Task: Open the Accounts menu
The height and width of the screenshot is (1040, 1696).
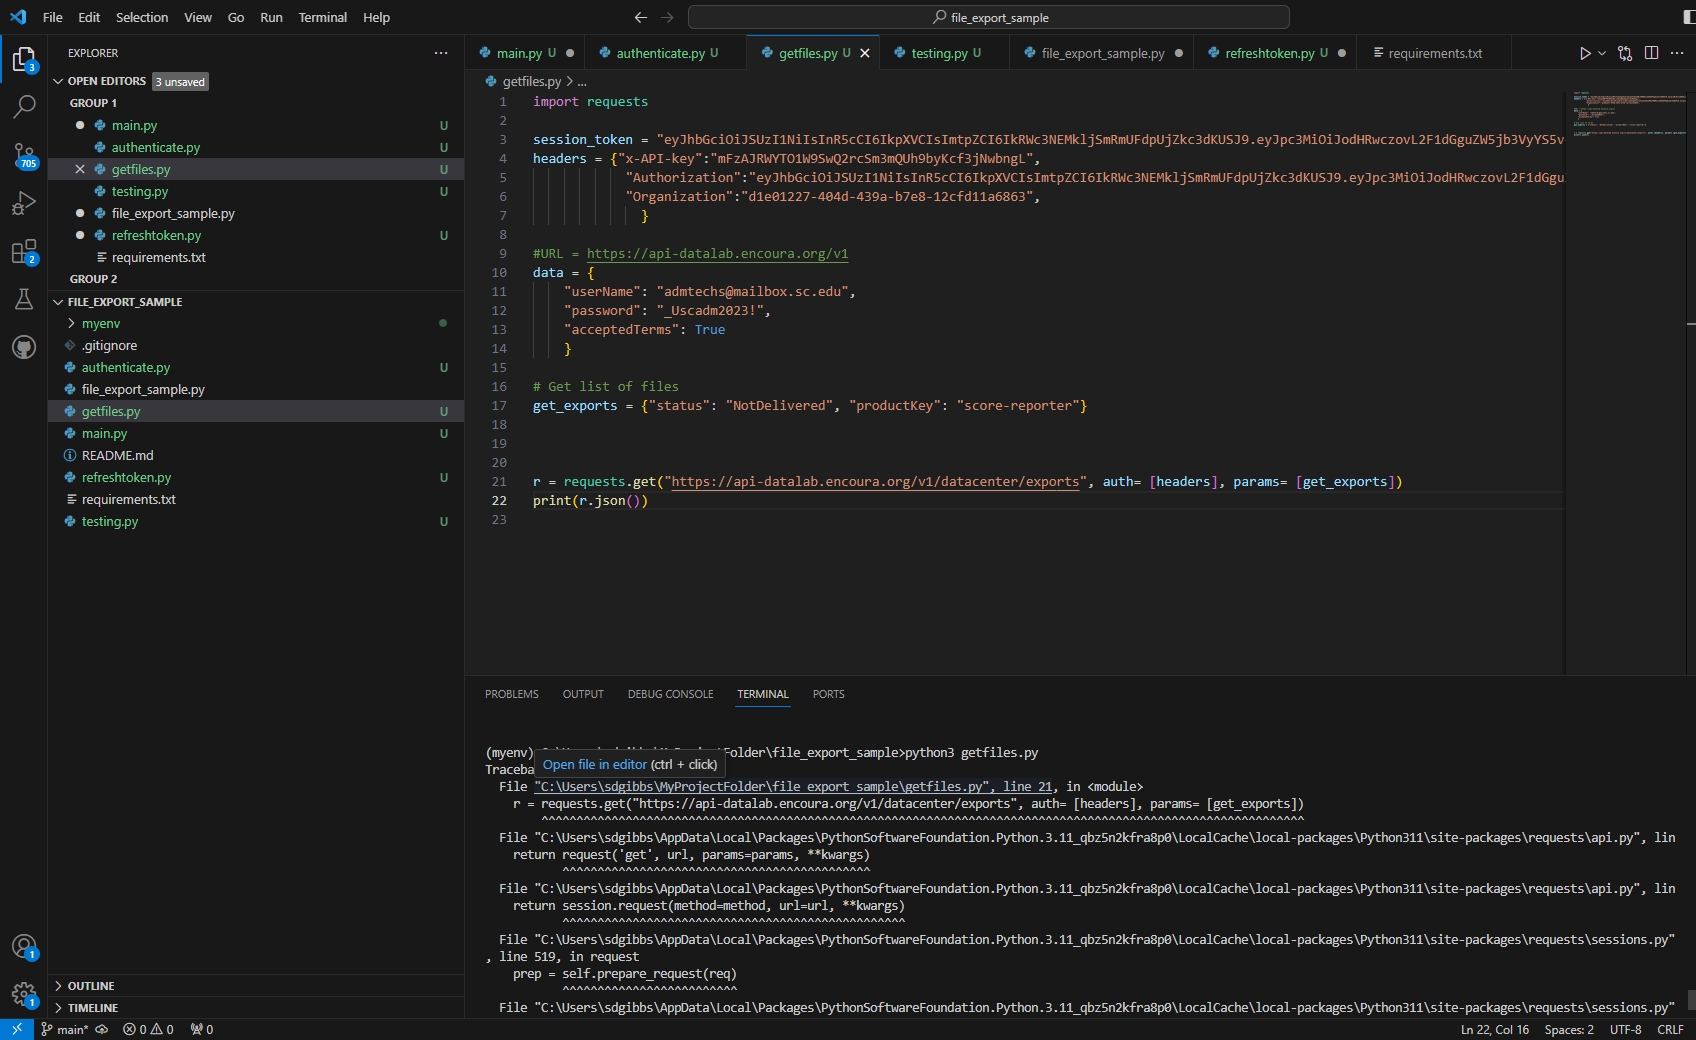Action: 24,946
